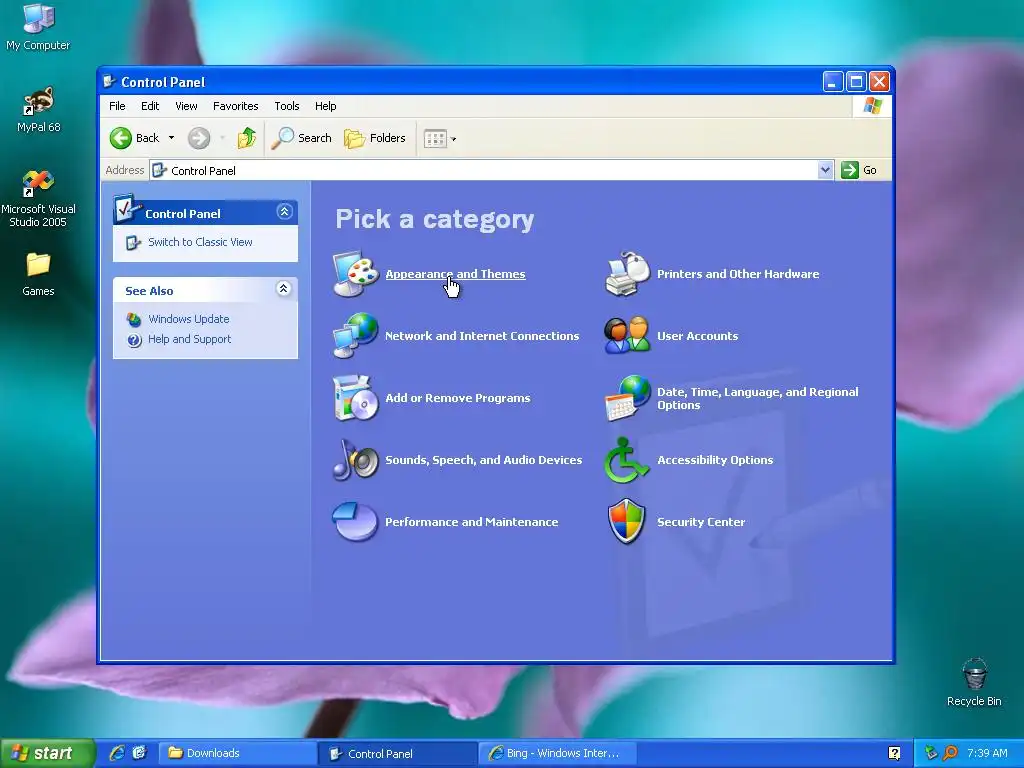Select the Recycle Bin desktop icon

[974, 682]
